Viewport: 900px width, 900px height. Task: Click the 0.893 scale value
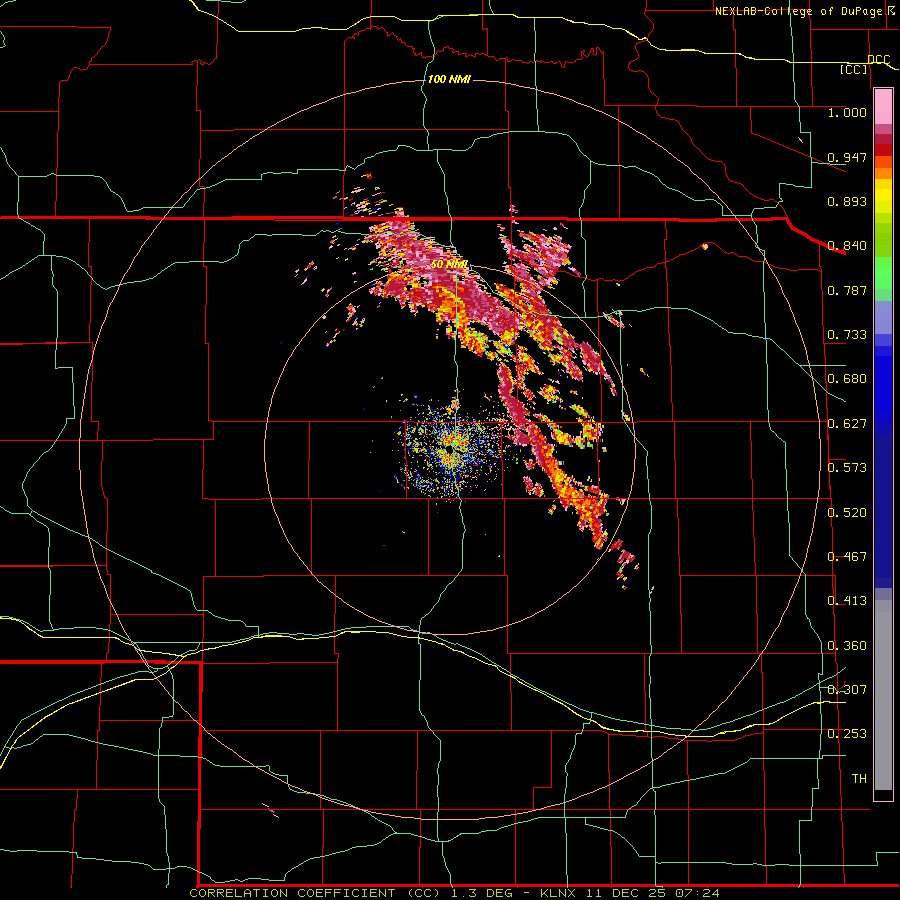847,201
